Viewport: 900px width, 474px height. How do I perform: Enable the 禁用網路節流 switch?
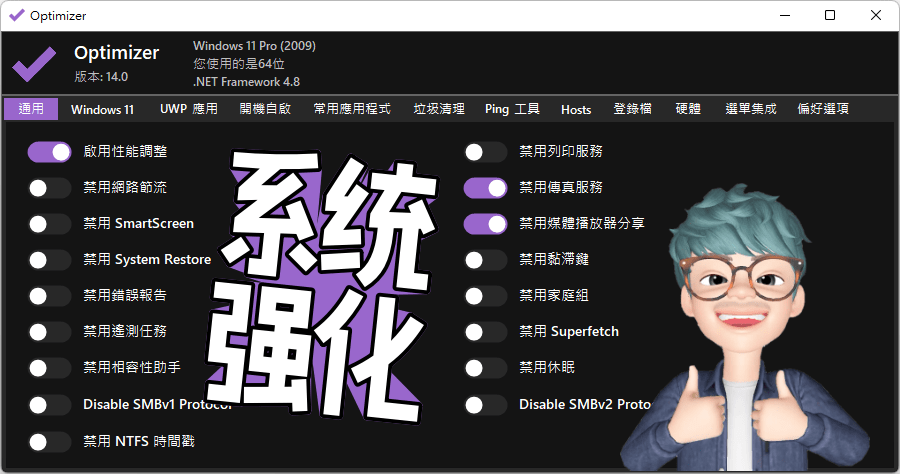(49, 187)
